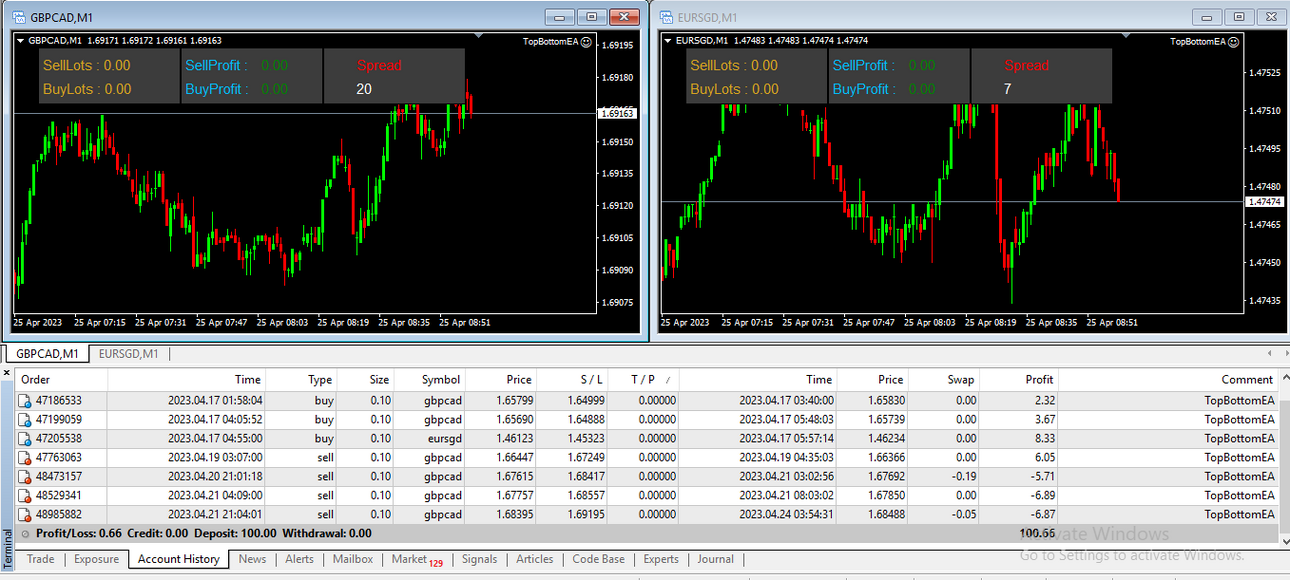This screenshot has height=580, width=1290.
Task: Click profit value -5.71
Action: click(x=1043, y=477)
